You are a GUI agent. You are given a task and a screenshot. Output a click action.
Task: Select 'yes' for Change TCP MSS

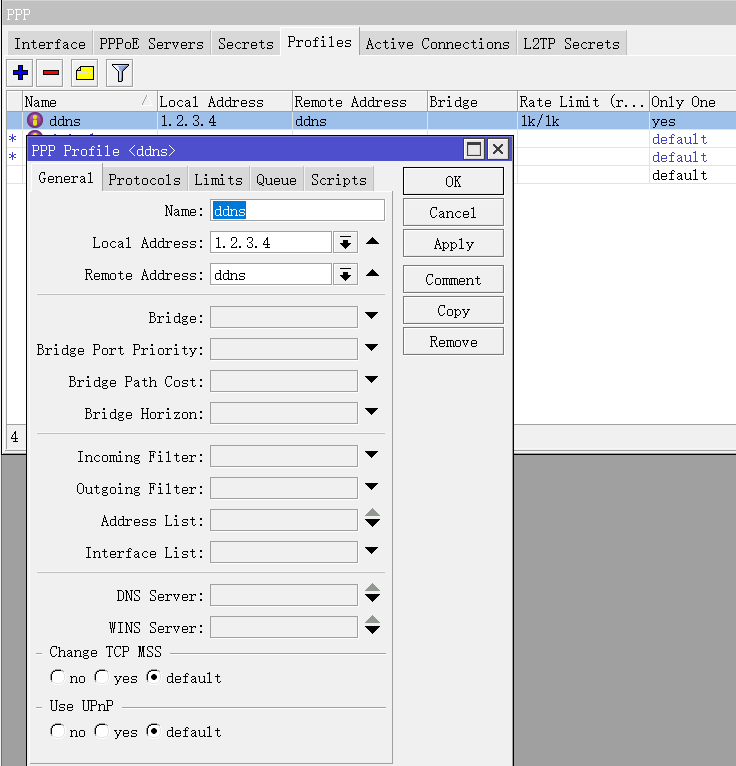(102, 677)
